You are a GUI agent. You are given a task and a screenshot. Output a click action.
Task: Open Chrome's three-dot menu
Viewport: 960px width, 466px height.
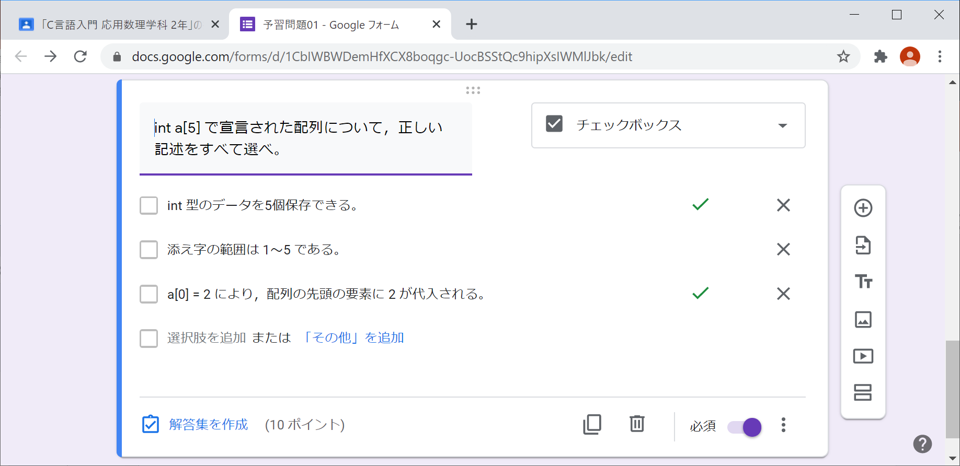(939, 57)
